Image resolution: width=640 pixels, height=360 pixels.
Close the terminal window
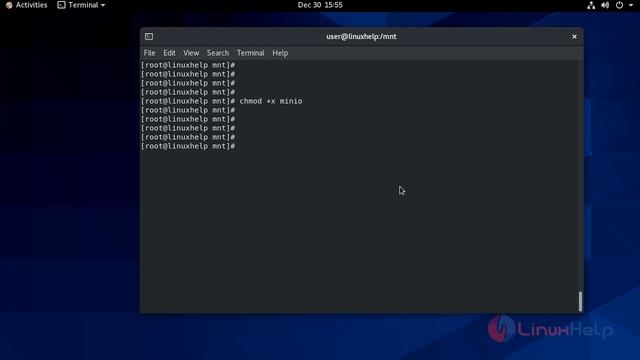[574, 36]
